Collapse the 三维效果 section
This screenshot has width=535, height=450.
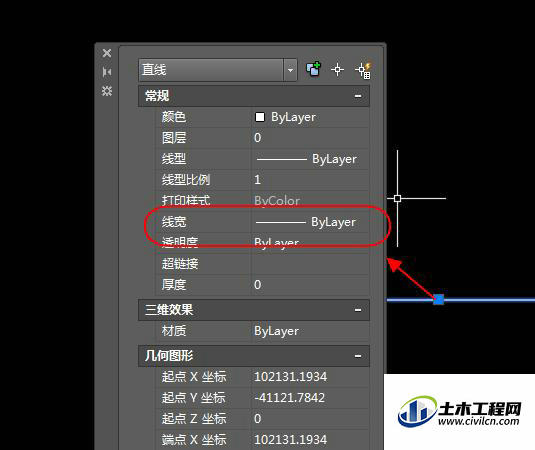tap(358, 310)
